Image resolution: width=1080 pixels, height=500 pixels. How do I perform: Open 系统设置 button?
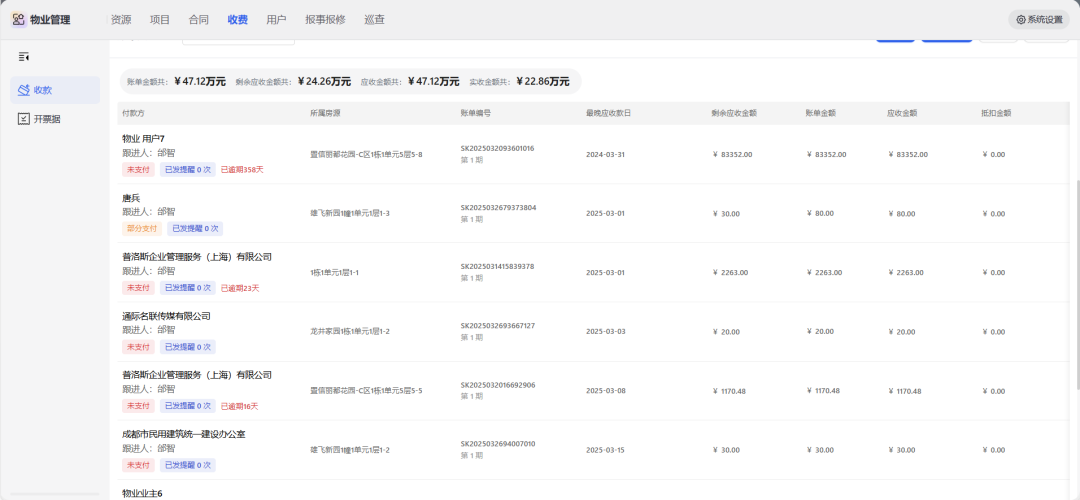coord(1039,20)
